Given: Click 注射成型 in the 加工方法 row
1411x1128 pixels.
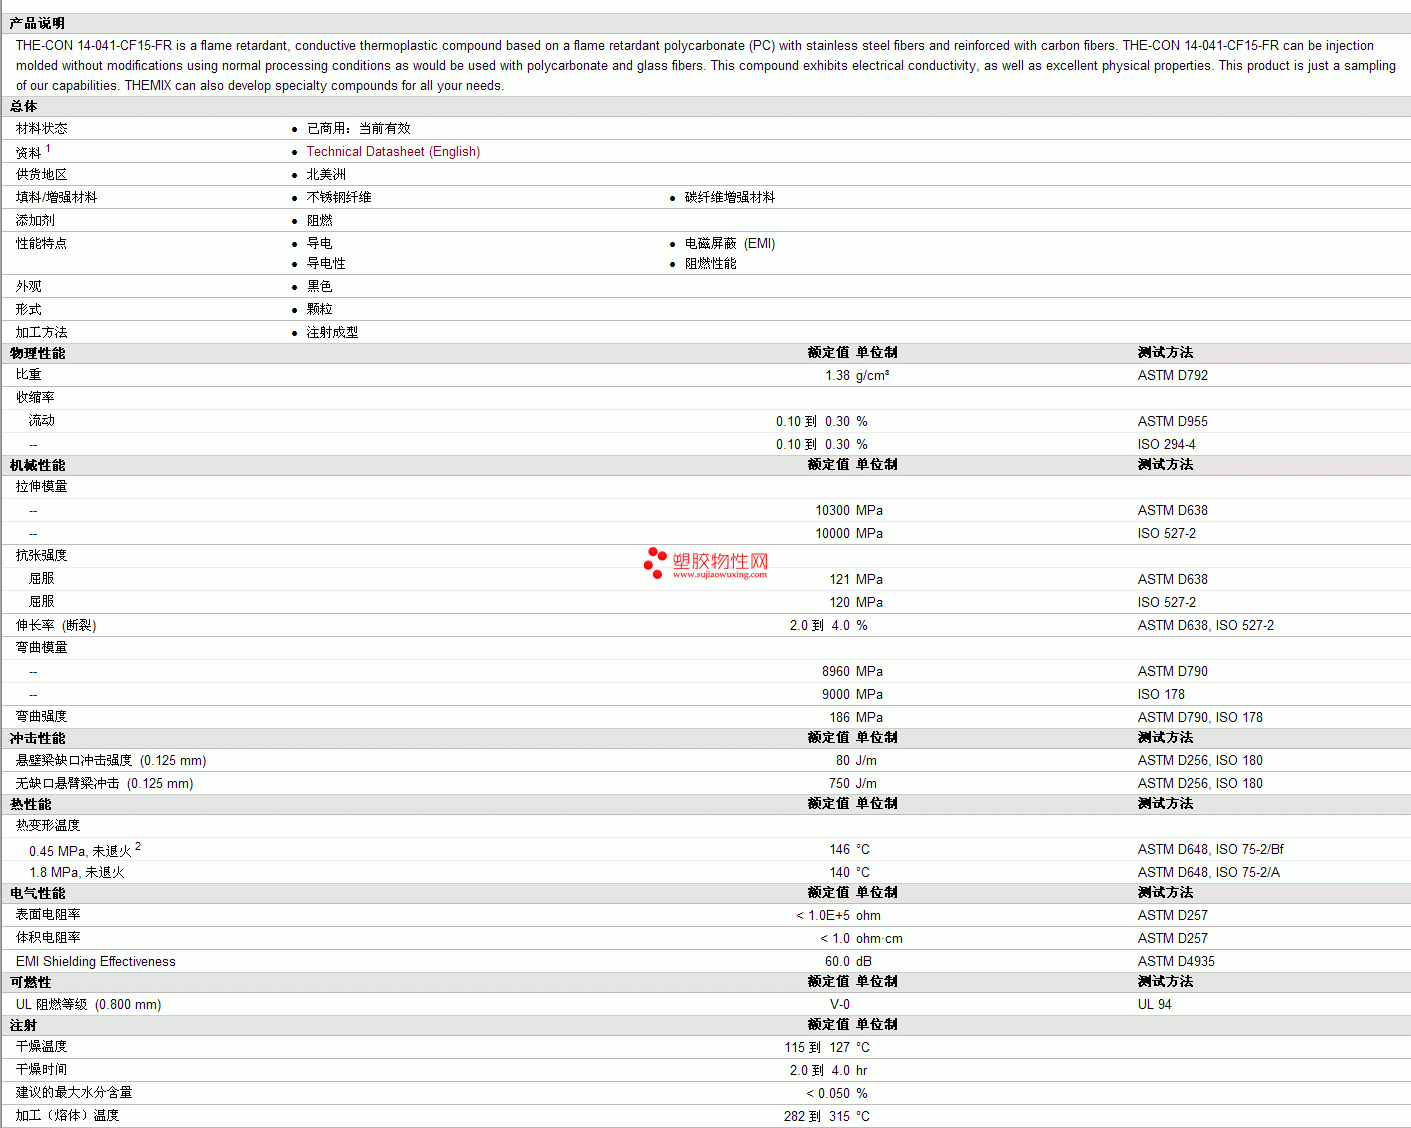Looking at the screenshot, I should (x=332, y=332).
